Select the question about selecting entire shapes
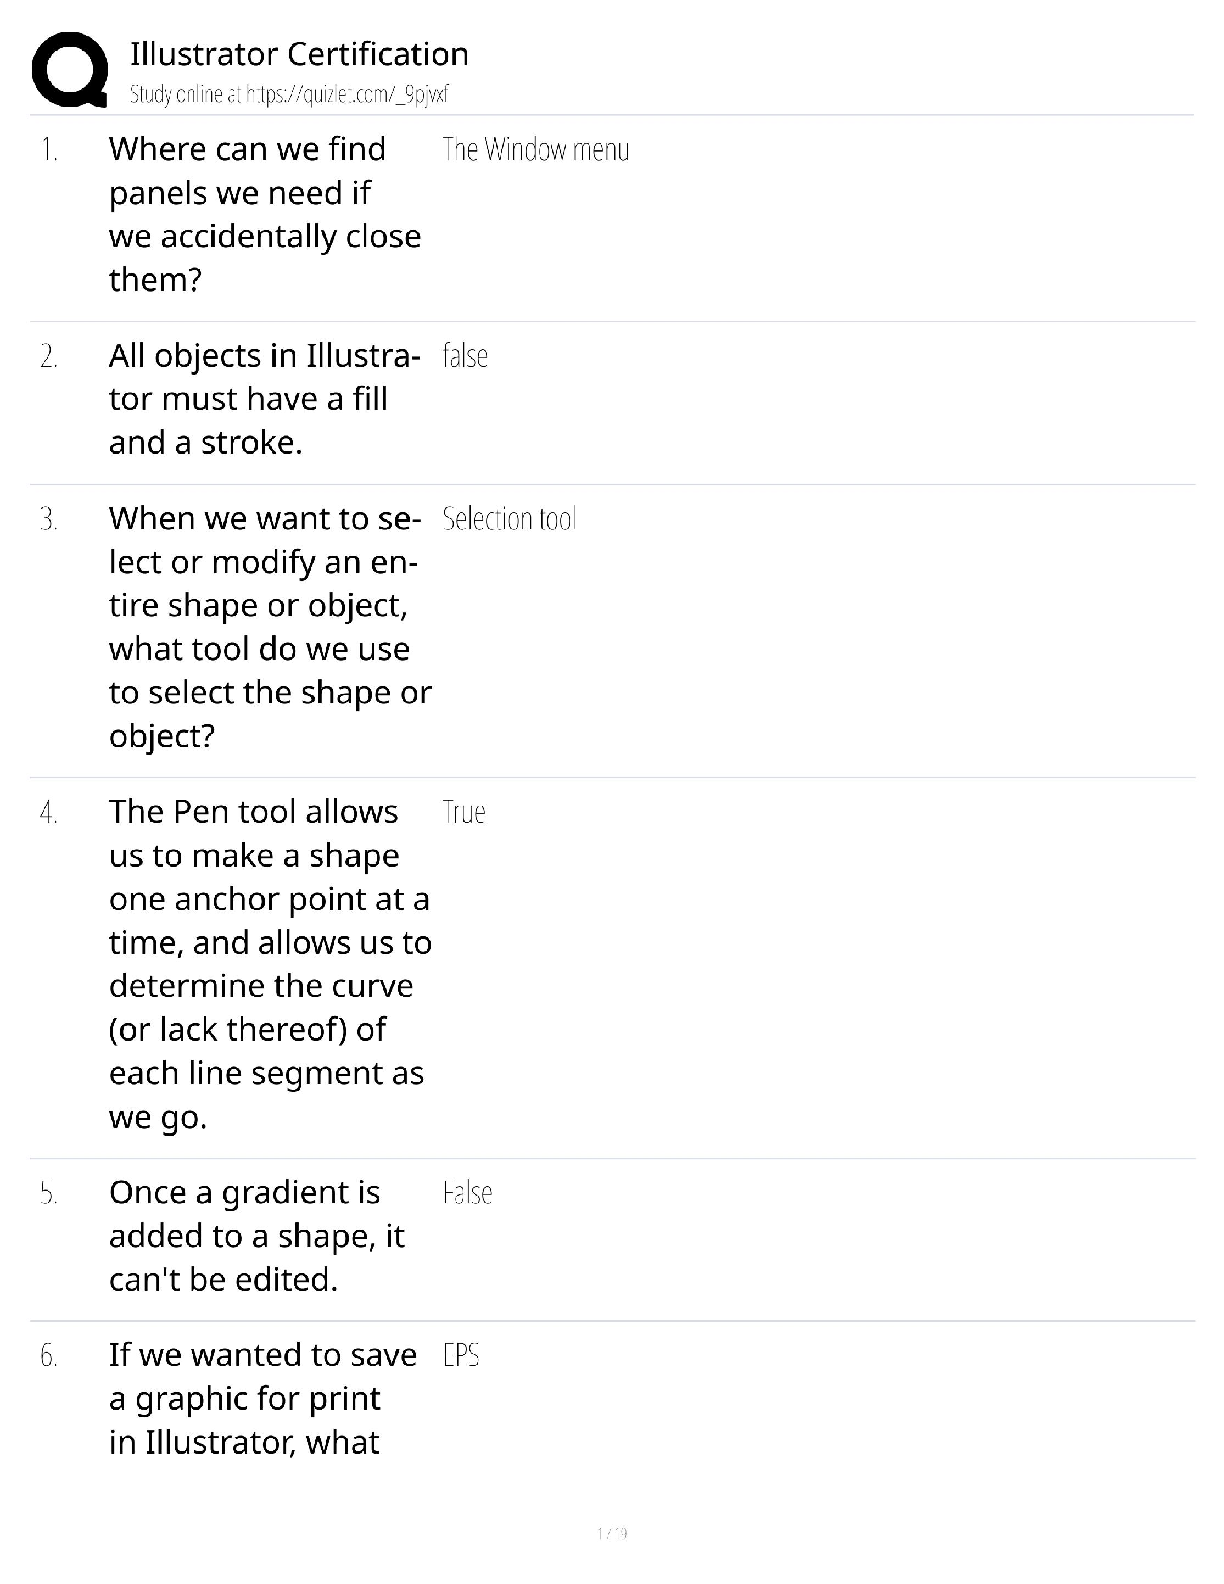The image size is (1224, 1584). (x=270, y=627)
